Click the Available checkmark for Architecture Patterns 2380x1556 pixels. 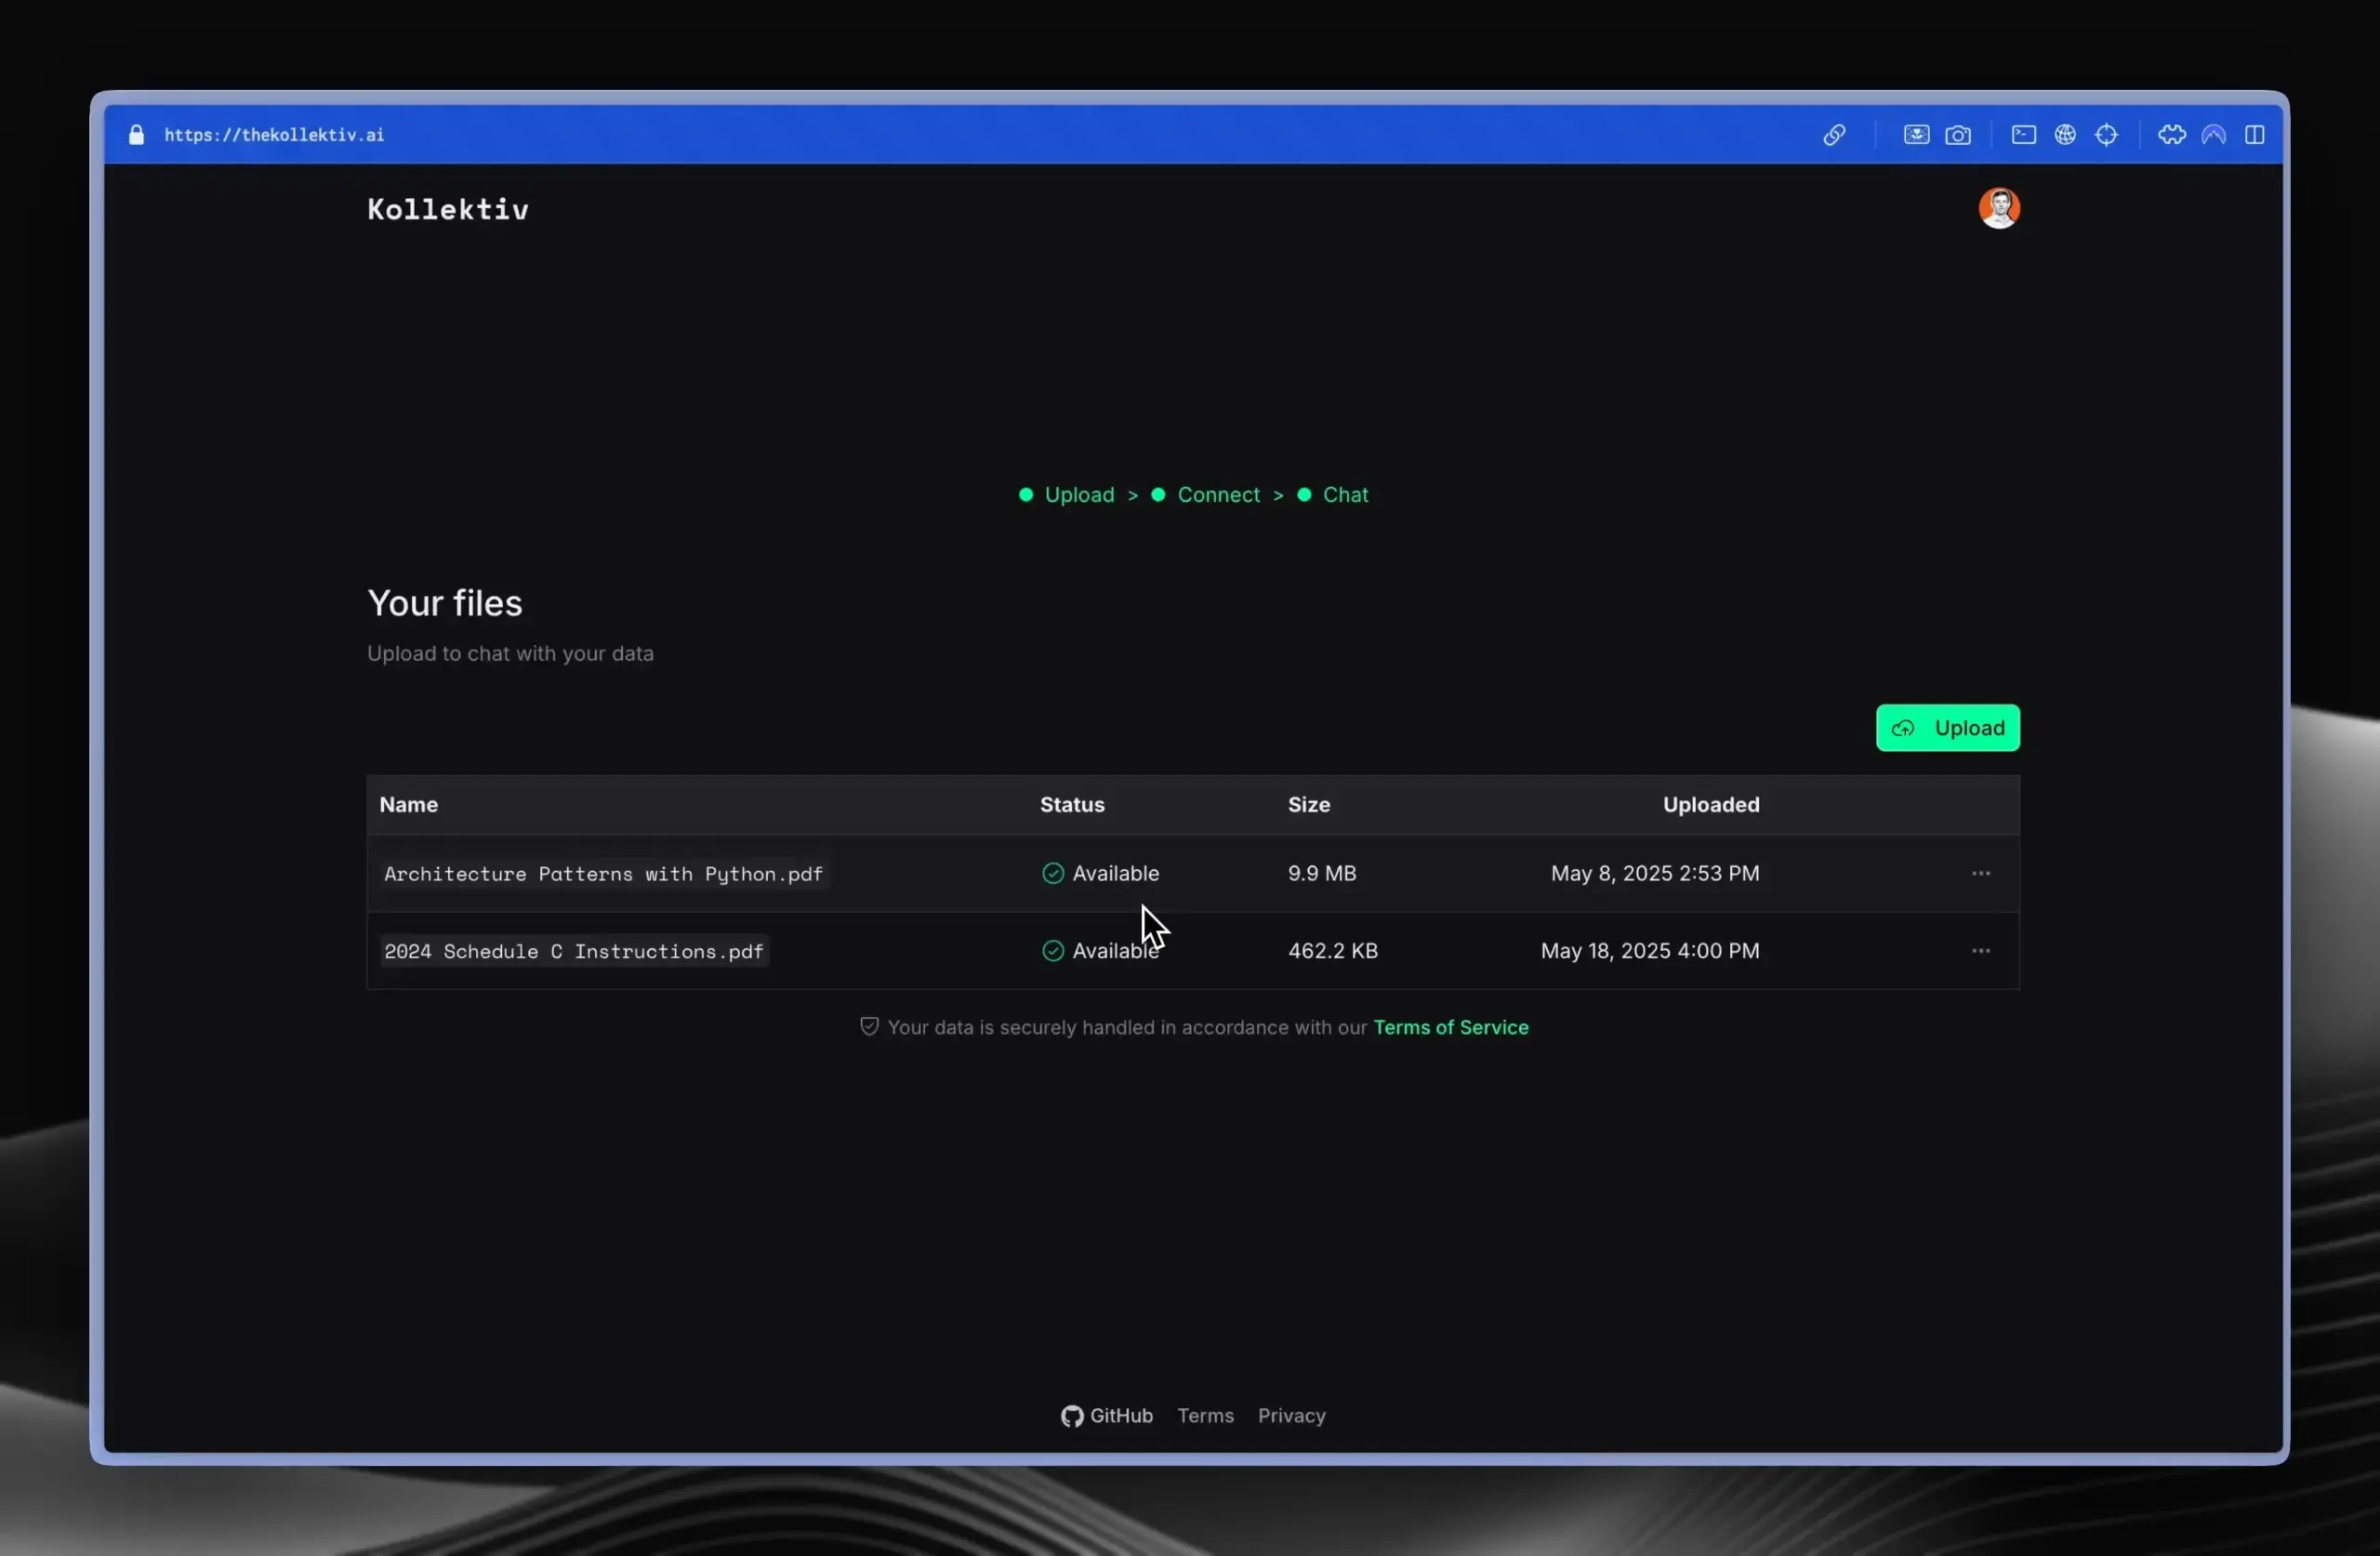(x=1052, y=874)
